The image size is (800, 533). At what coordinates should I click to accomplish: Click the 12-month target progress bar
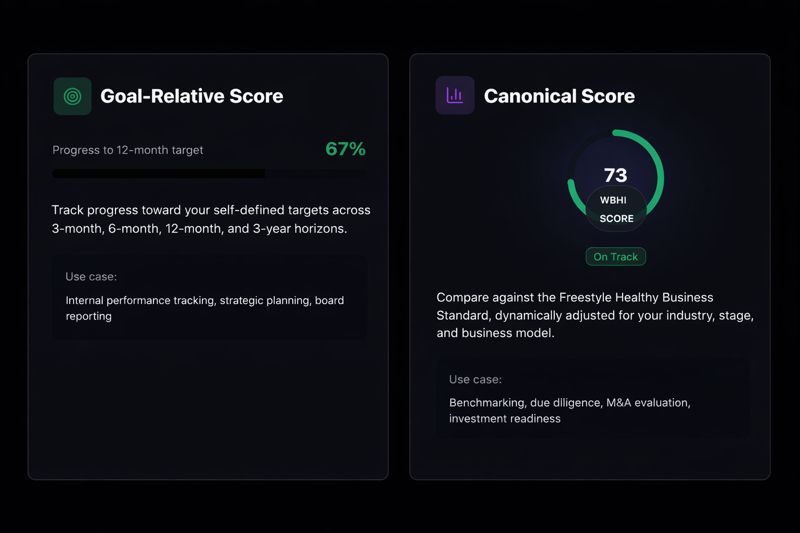[208, 174]
